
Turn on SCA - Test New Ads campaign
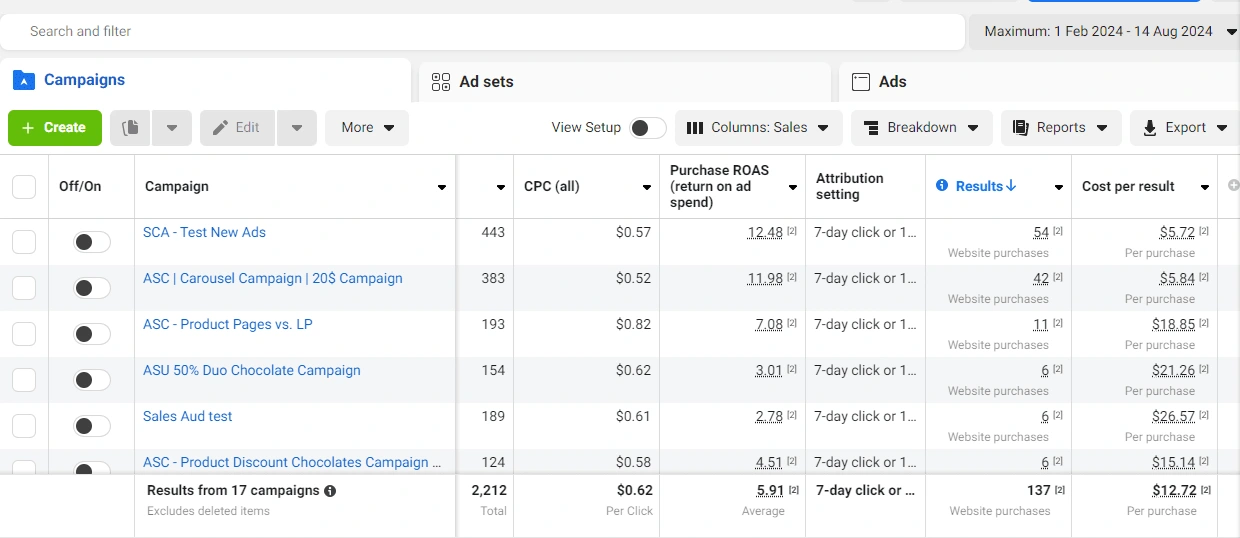(x=91, y=242)
